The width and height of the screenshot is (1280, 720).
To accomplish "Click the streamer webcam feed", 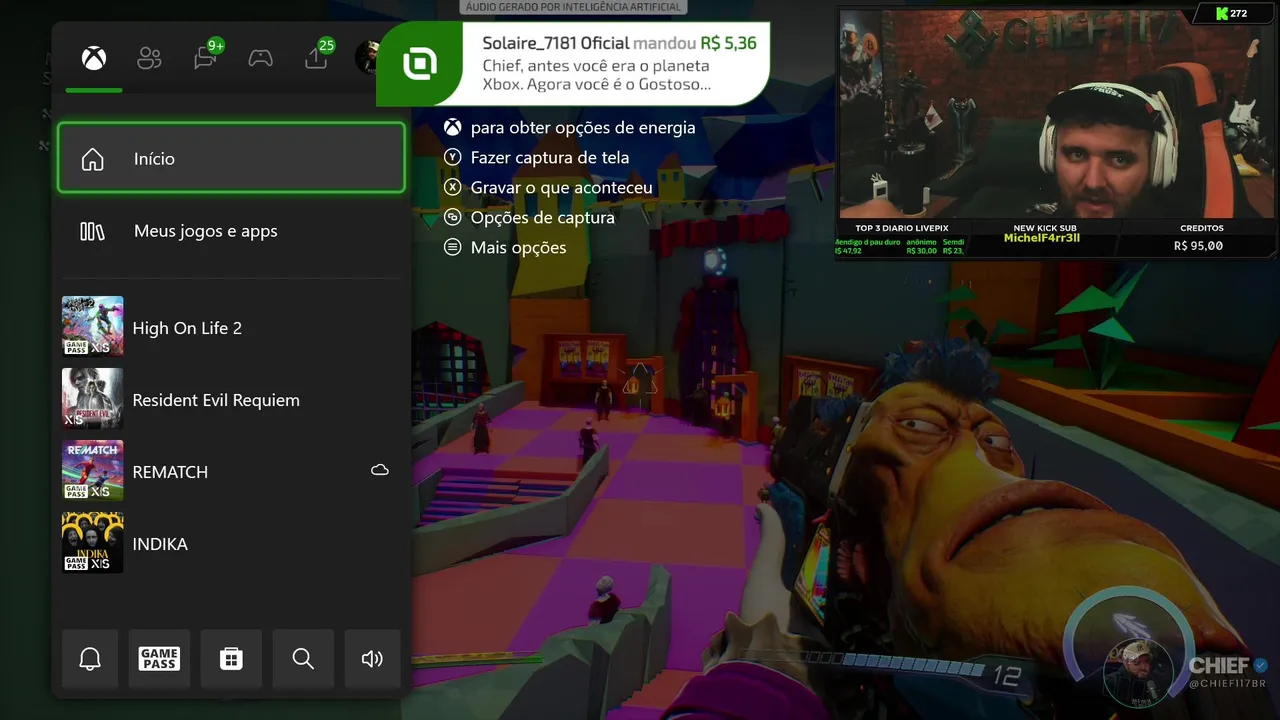I will [1058, 115].
